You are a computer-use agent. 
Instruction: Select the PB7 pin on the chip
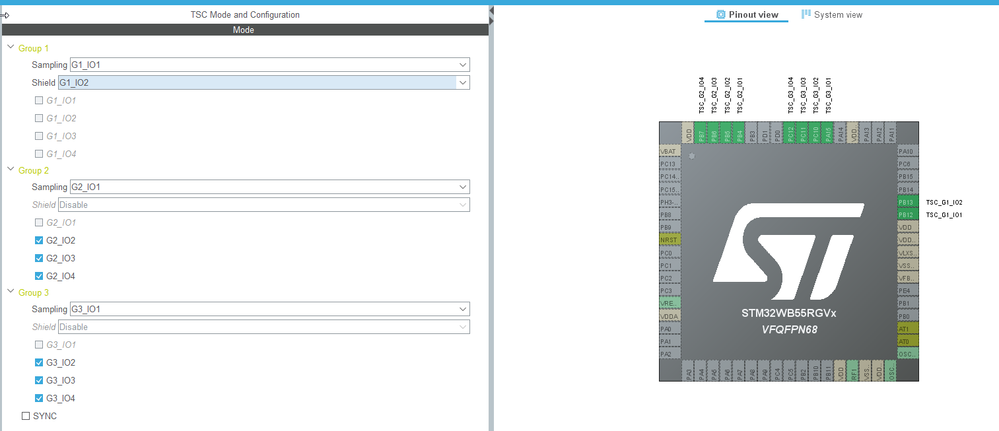(701, 133)
